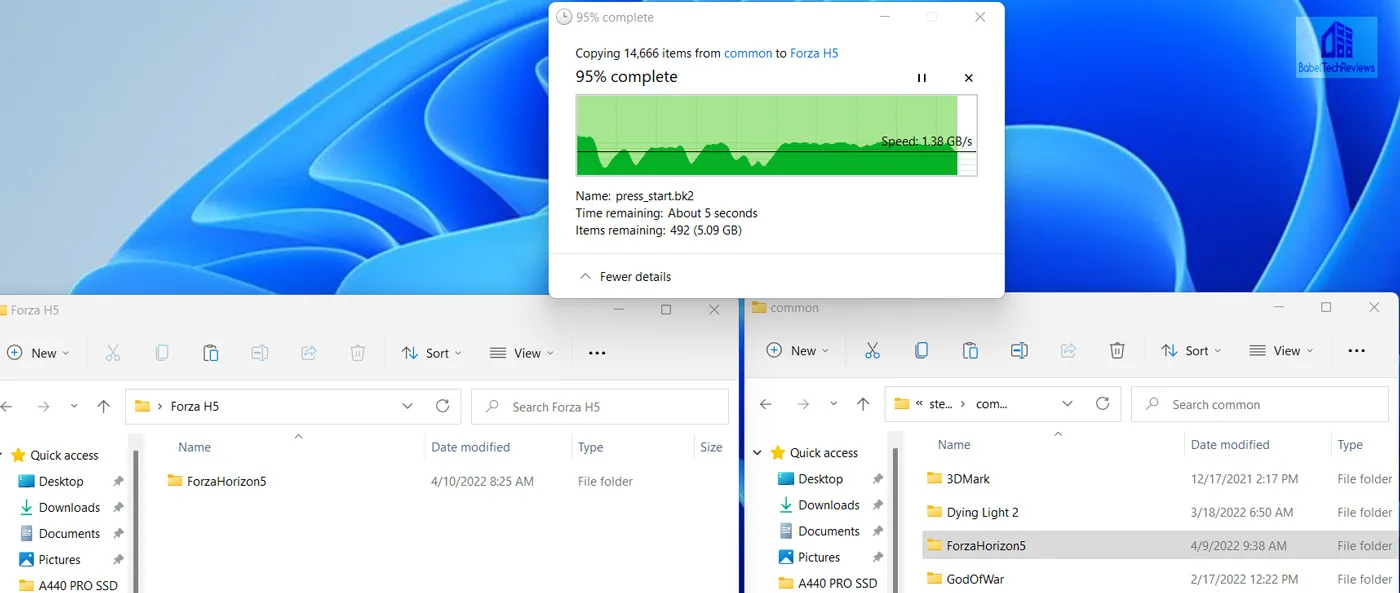Go up one level in Forza H5 window
The image size is (1400, 593).
coord(103,407)
